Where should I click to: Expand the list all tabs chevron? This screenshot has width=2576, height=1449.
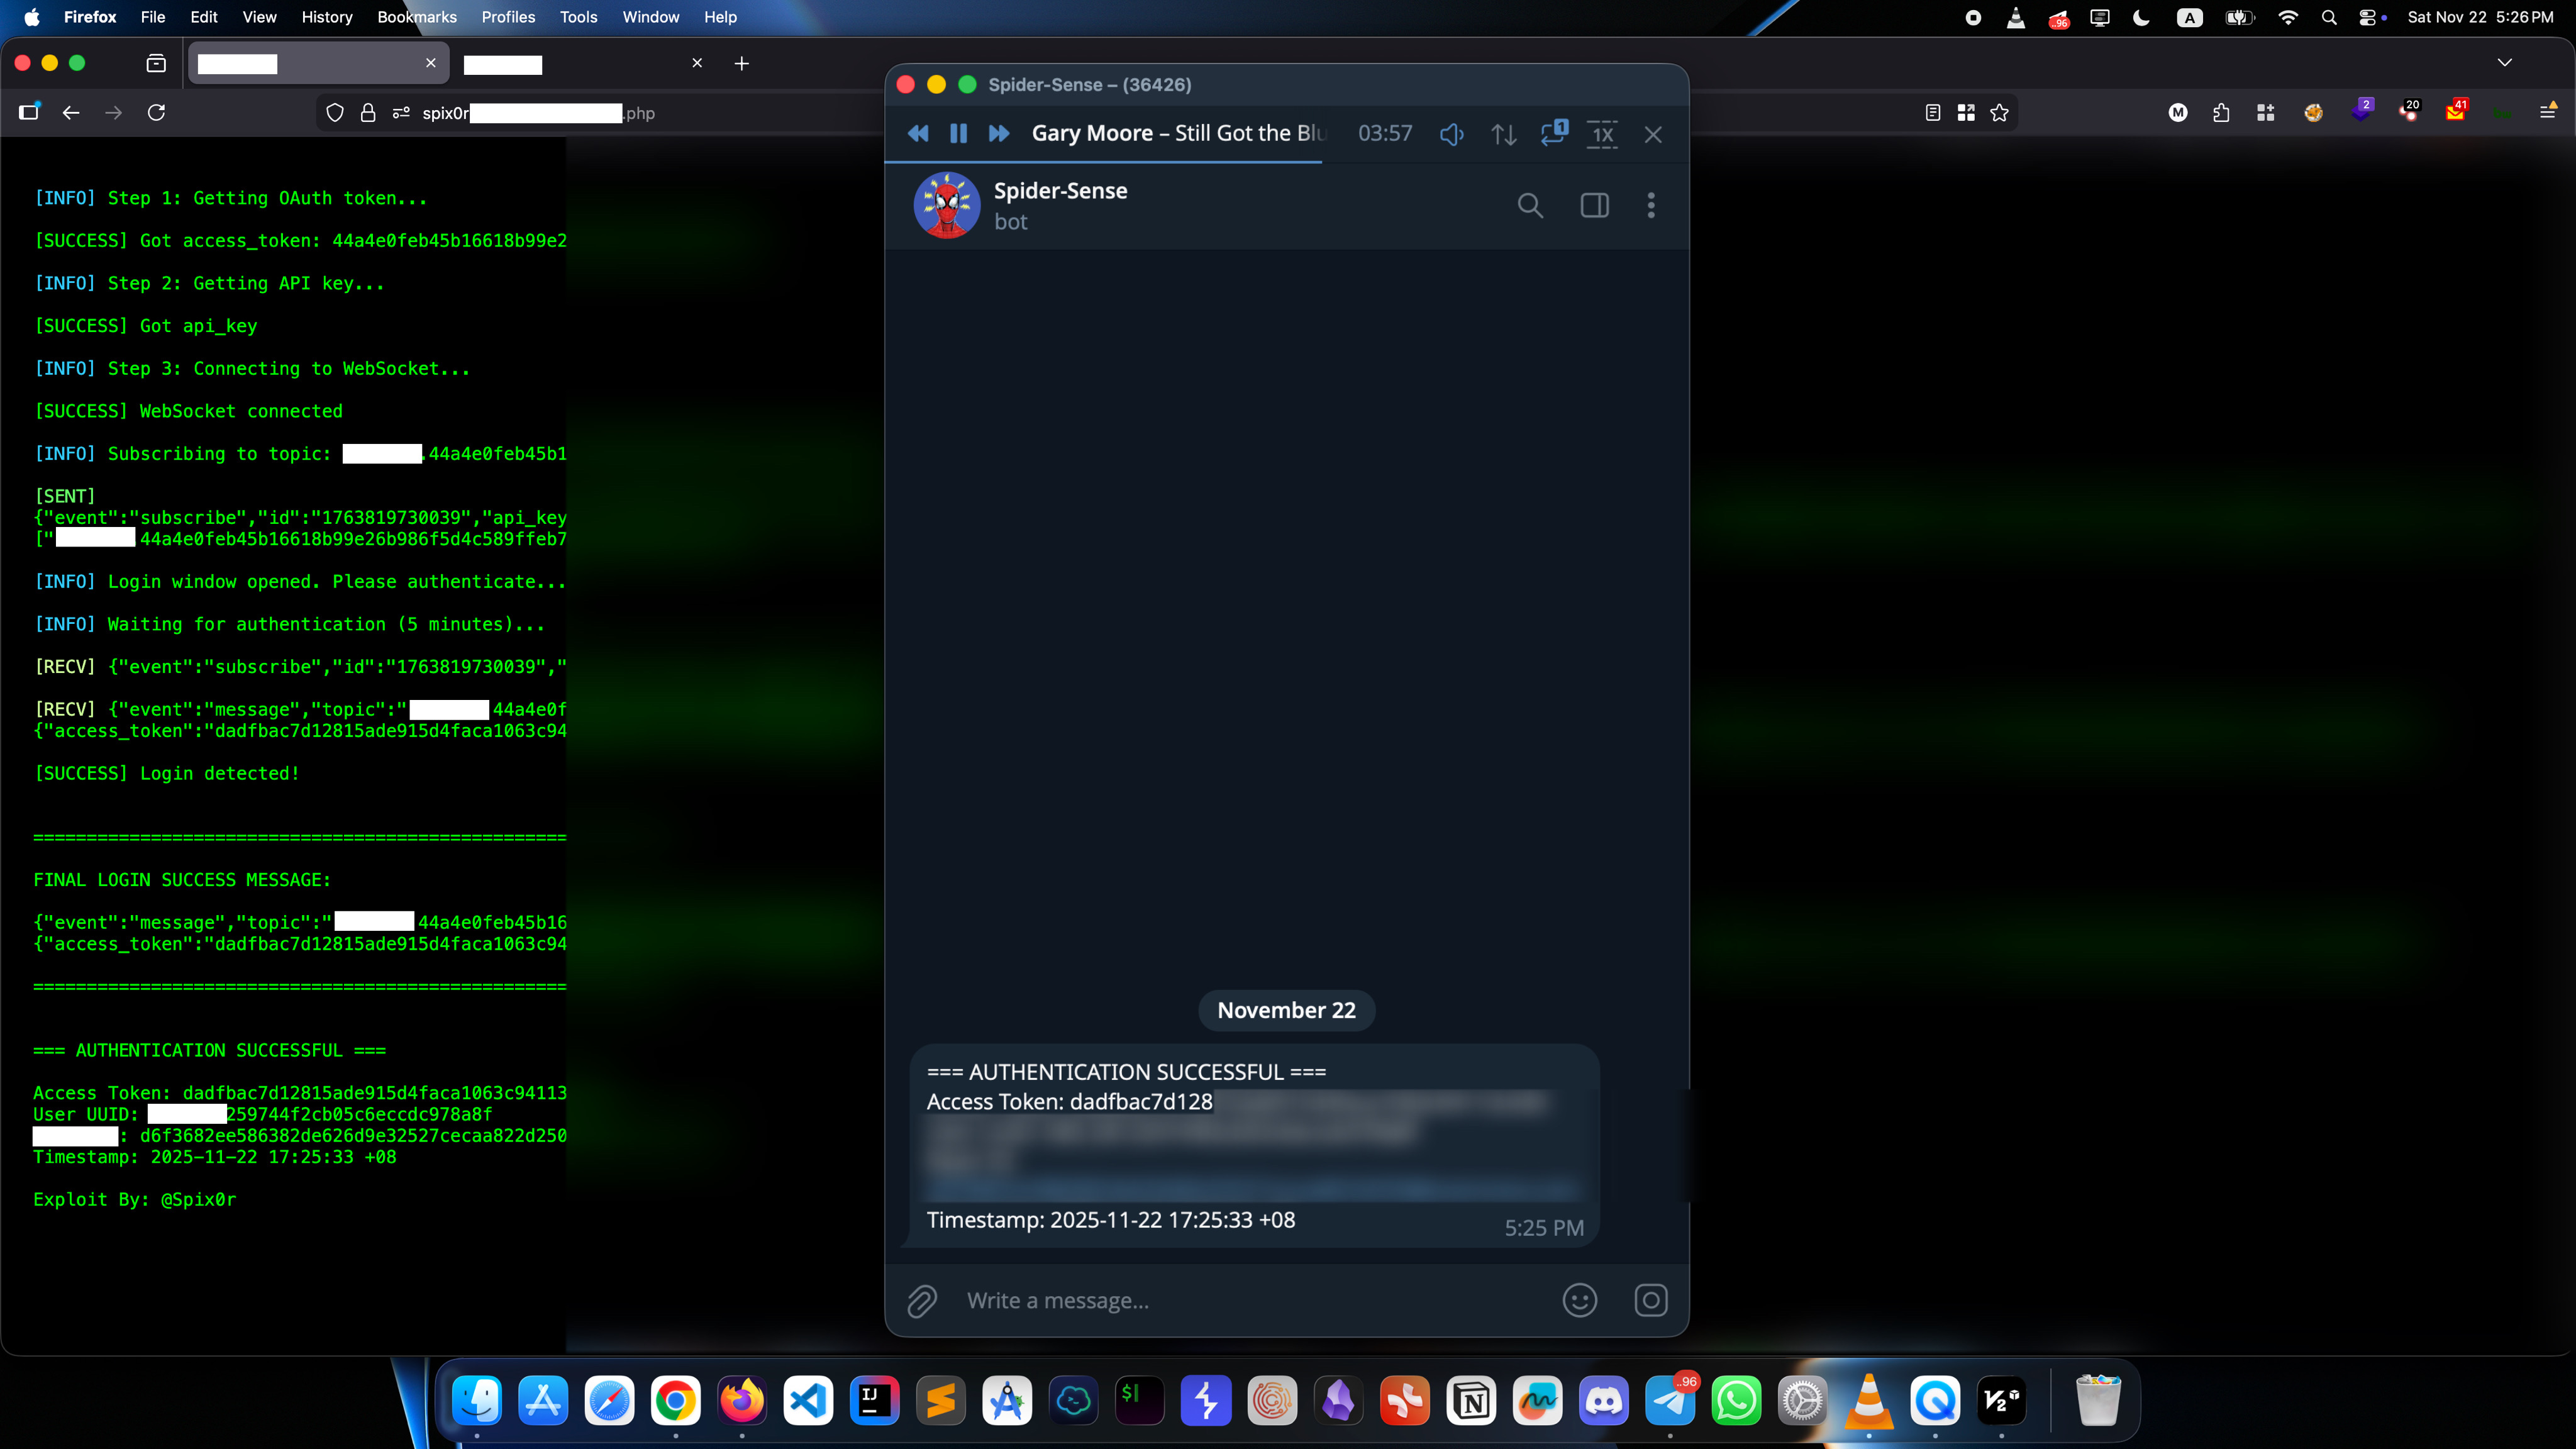(x=2504, y=62)
